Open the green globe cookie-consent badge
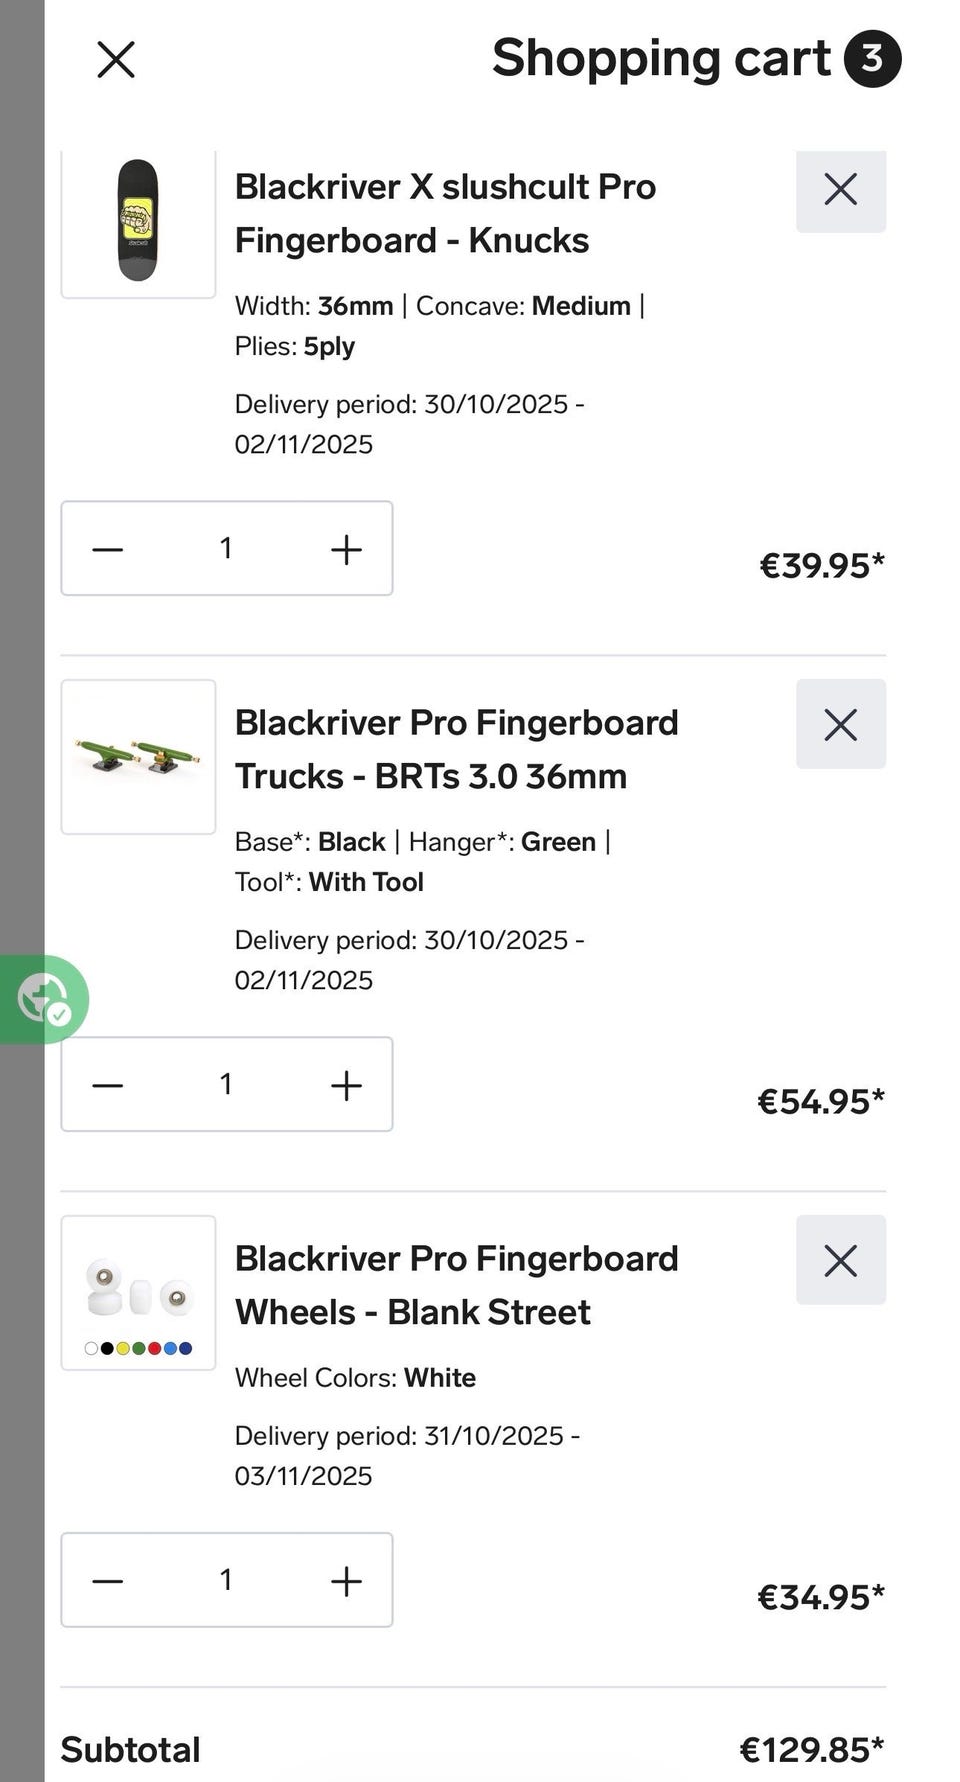960x1782 pixels. tap(43, 1000)
